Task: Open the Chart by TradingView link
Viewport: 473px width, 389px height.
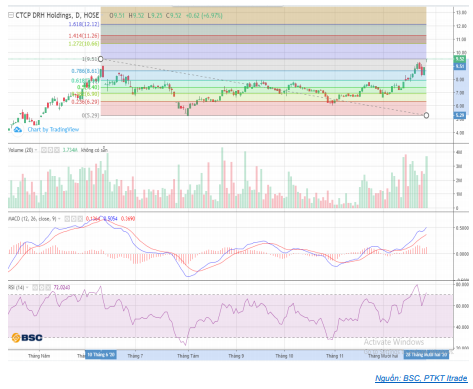Action: click(x=53, y=129)
